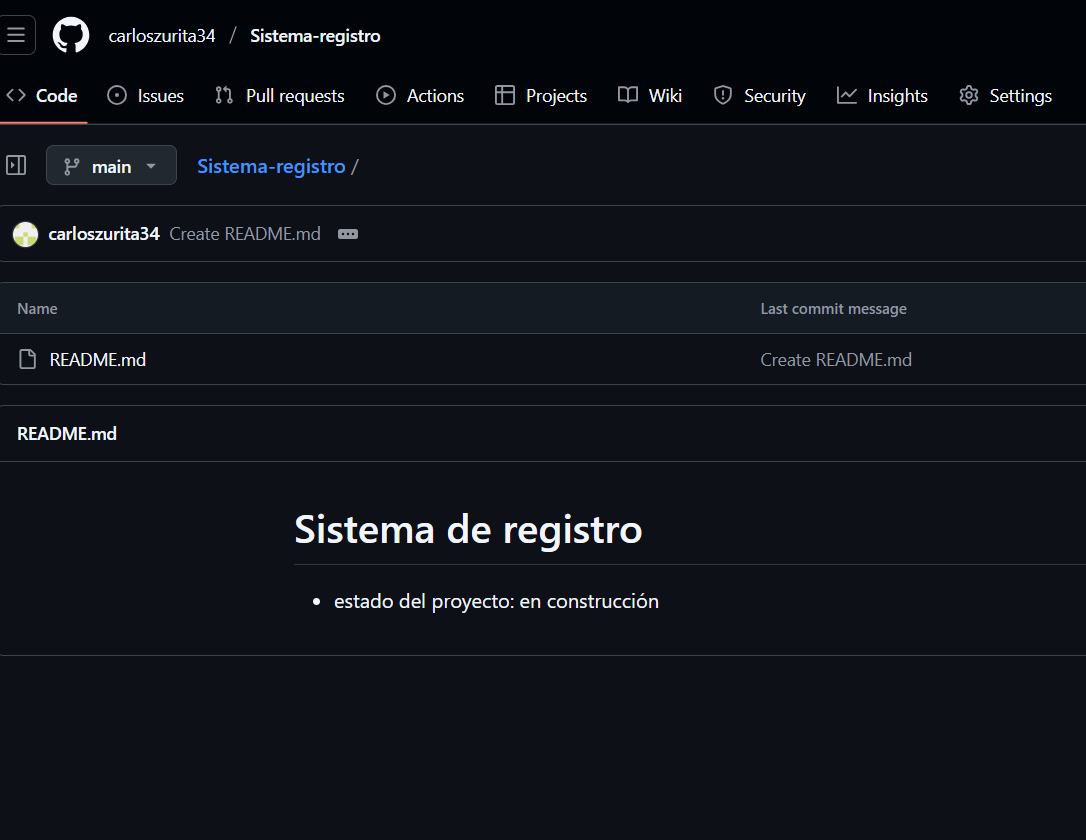Open commit author carloszurita34 link
The height and width of the screenshot is (840, 1086).
(104, 234)
